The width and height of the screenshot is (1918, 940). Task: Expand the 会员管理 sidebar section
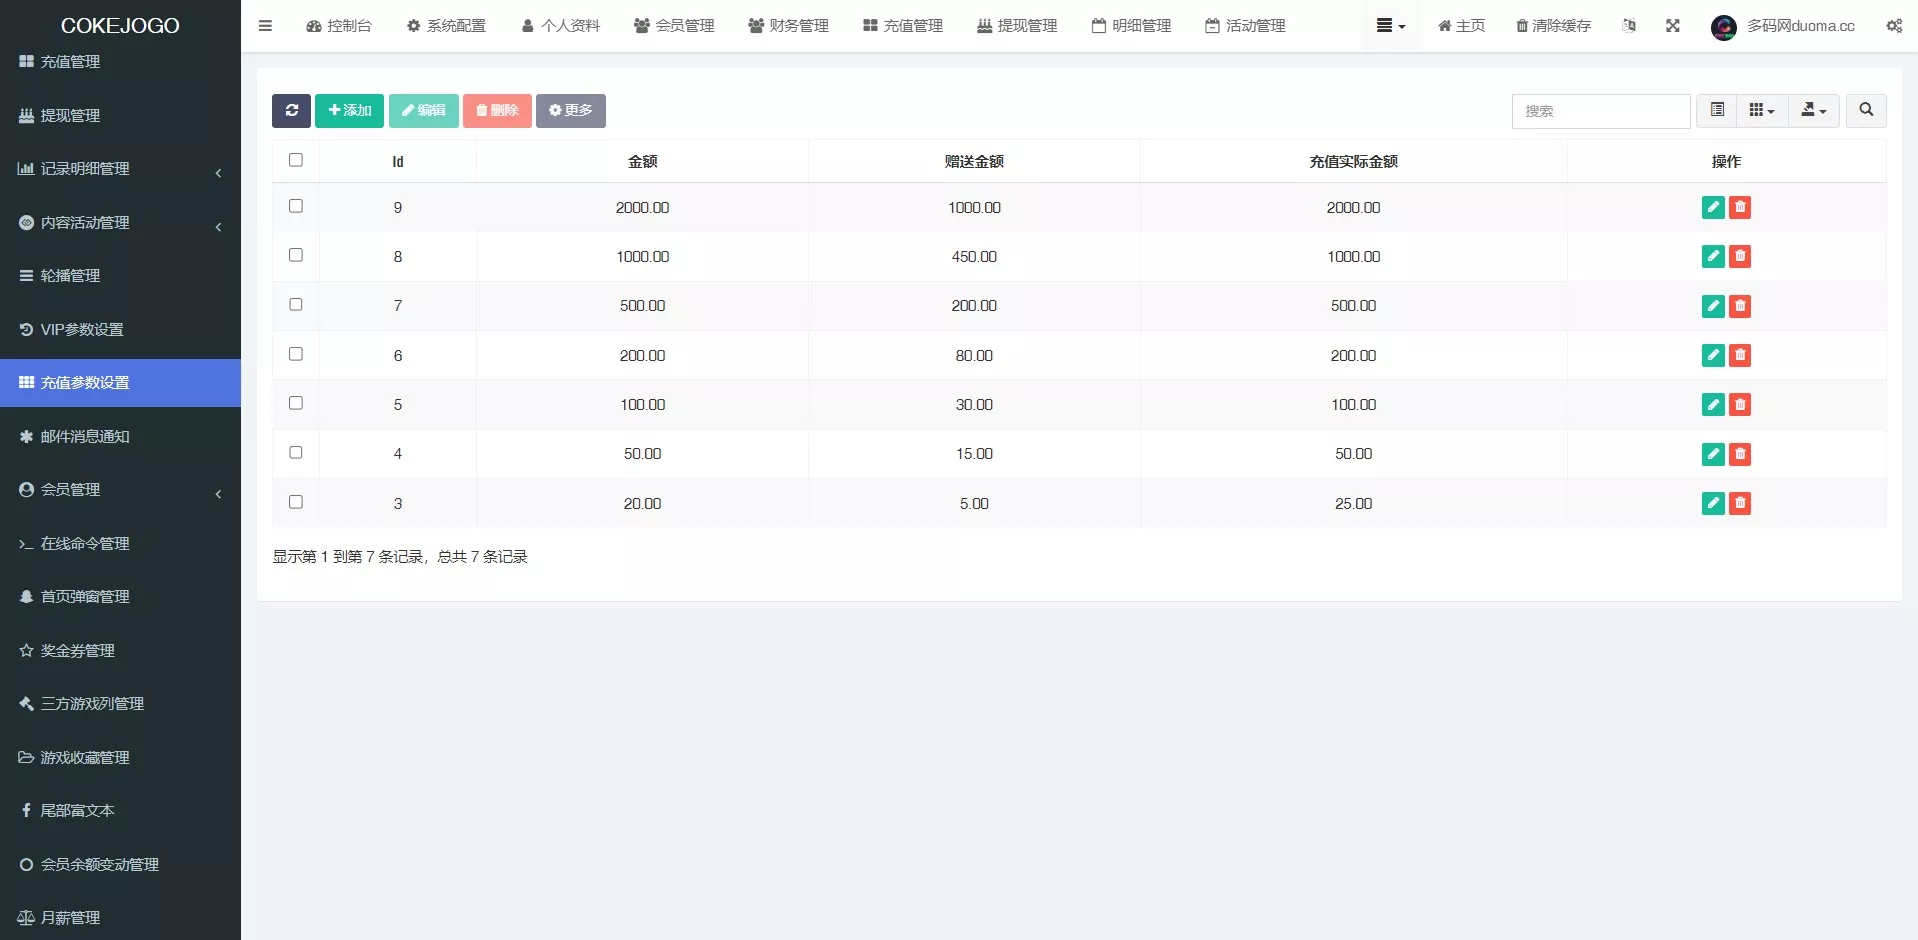pyautogui.click(x=120, y=490)
